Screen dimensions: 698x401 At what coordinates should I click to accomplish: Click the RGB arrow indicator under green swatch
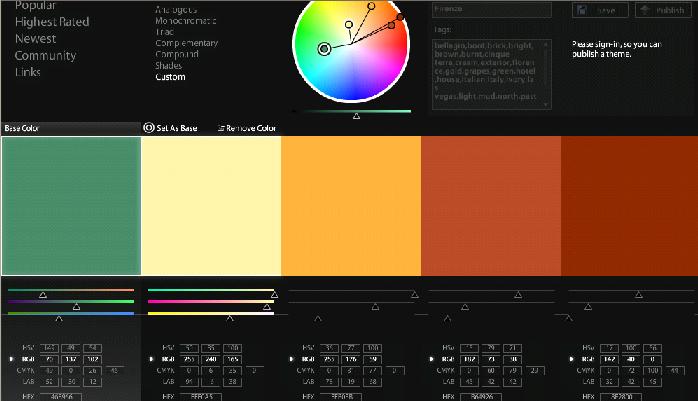tap(11, 356)
